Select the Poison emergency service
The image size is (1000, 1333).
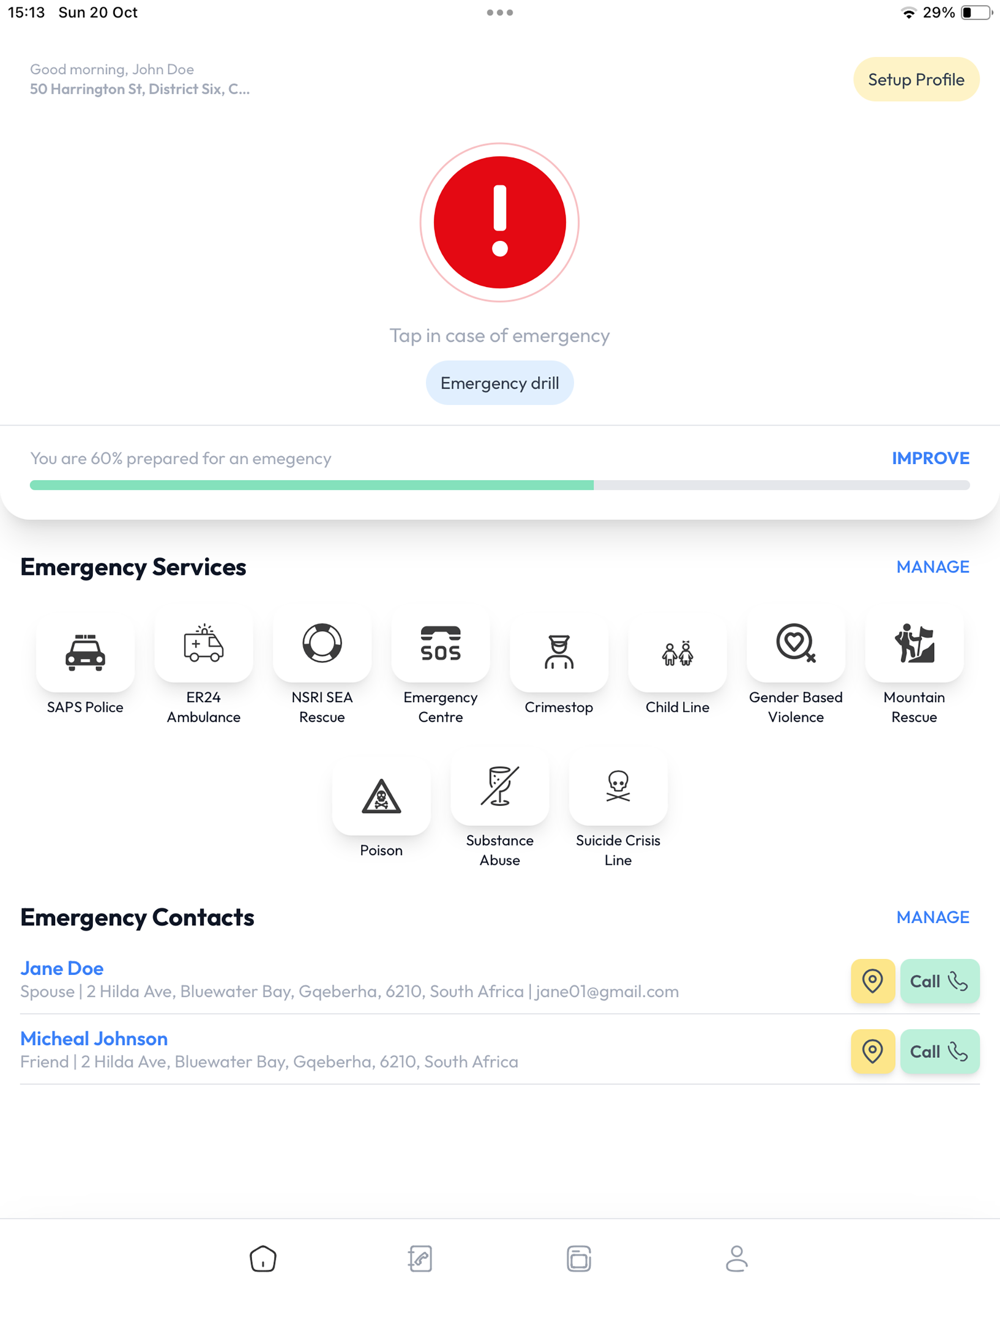381,797
